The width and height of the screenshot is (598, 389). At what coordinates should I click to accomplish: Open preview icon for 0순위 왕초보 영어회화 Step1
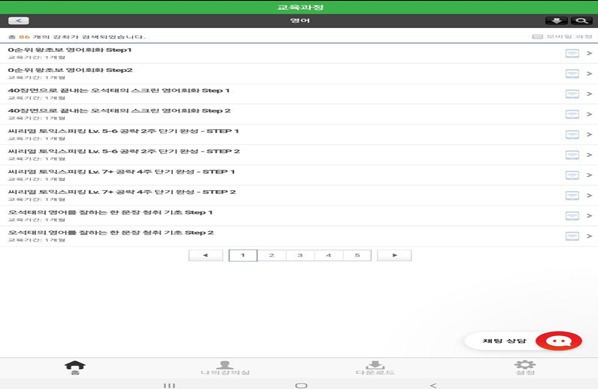click(572, 53)
